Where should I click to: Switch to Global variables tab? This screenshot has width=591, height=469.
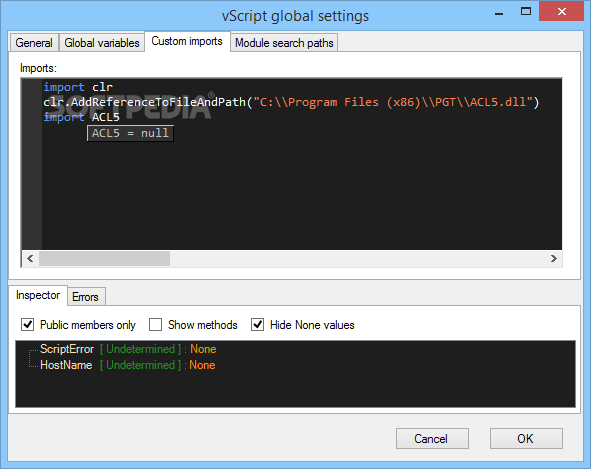(x=102, y=43)
